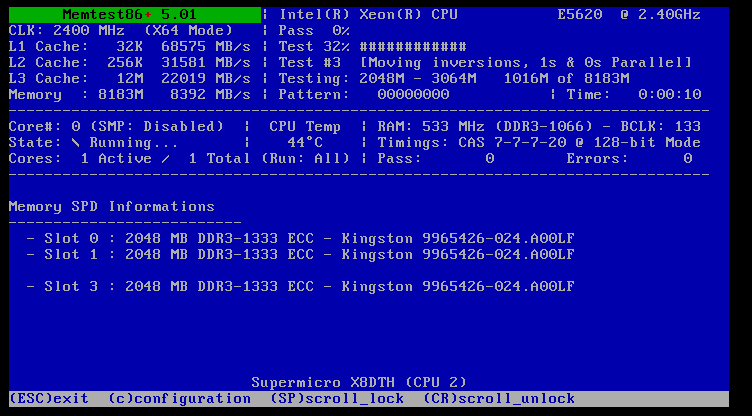Click the L2 Cache 256K speed line
The height and width of the screenshot is (416, 752).
click(x=129, y=62)
